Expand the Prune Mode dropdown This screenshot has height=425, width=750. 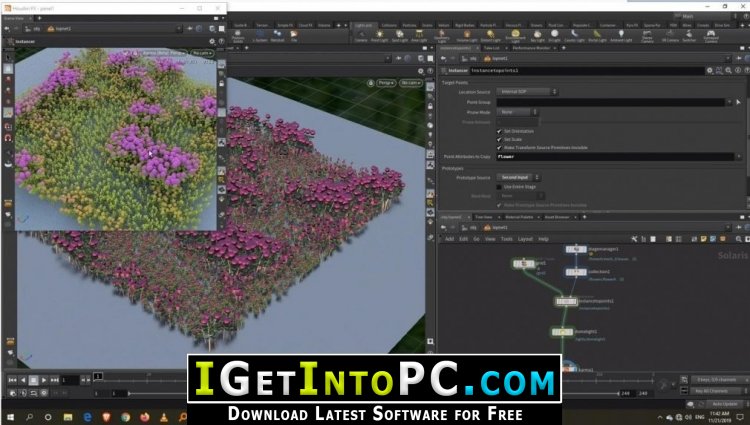517,112
